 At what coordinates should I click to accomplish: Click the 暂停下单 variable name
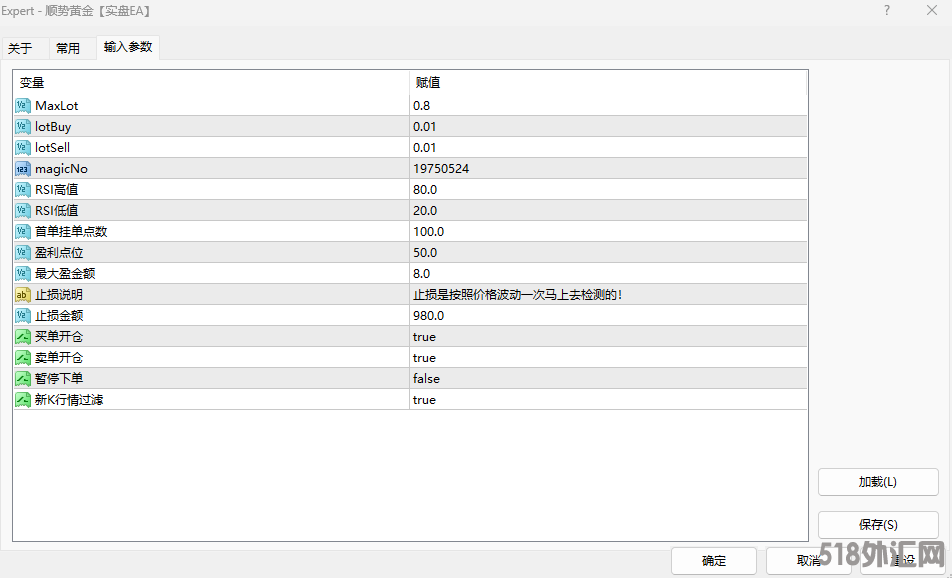[59, 378]
